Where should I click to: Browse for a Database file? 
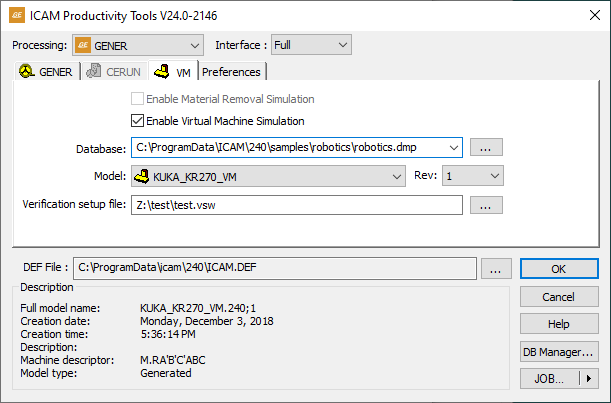486,147
